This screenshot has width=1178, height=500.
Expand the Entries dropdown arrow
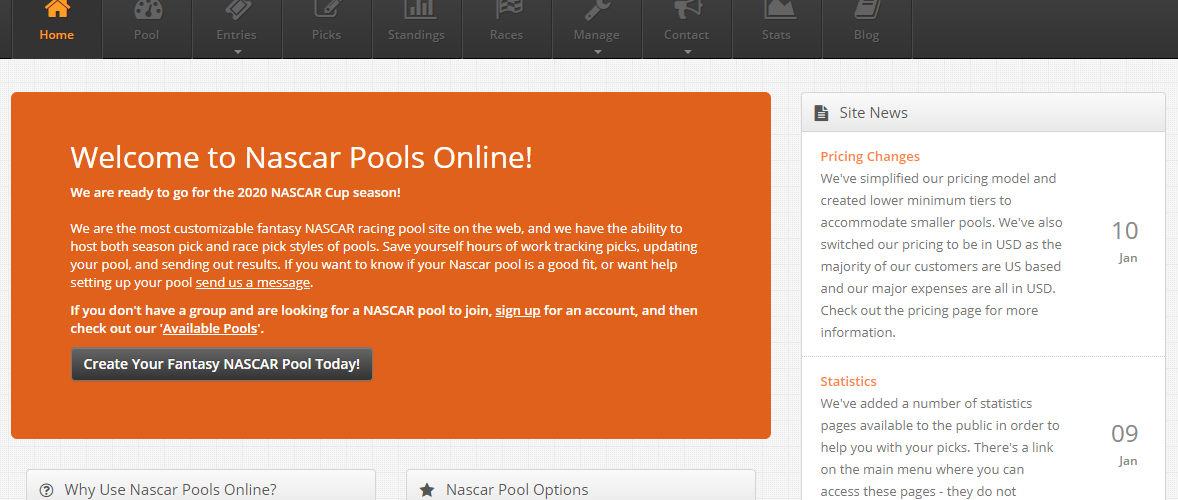point(237,52)
